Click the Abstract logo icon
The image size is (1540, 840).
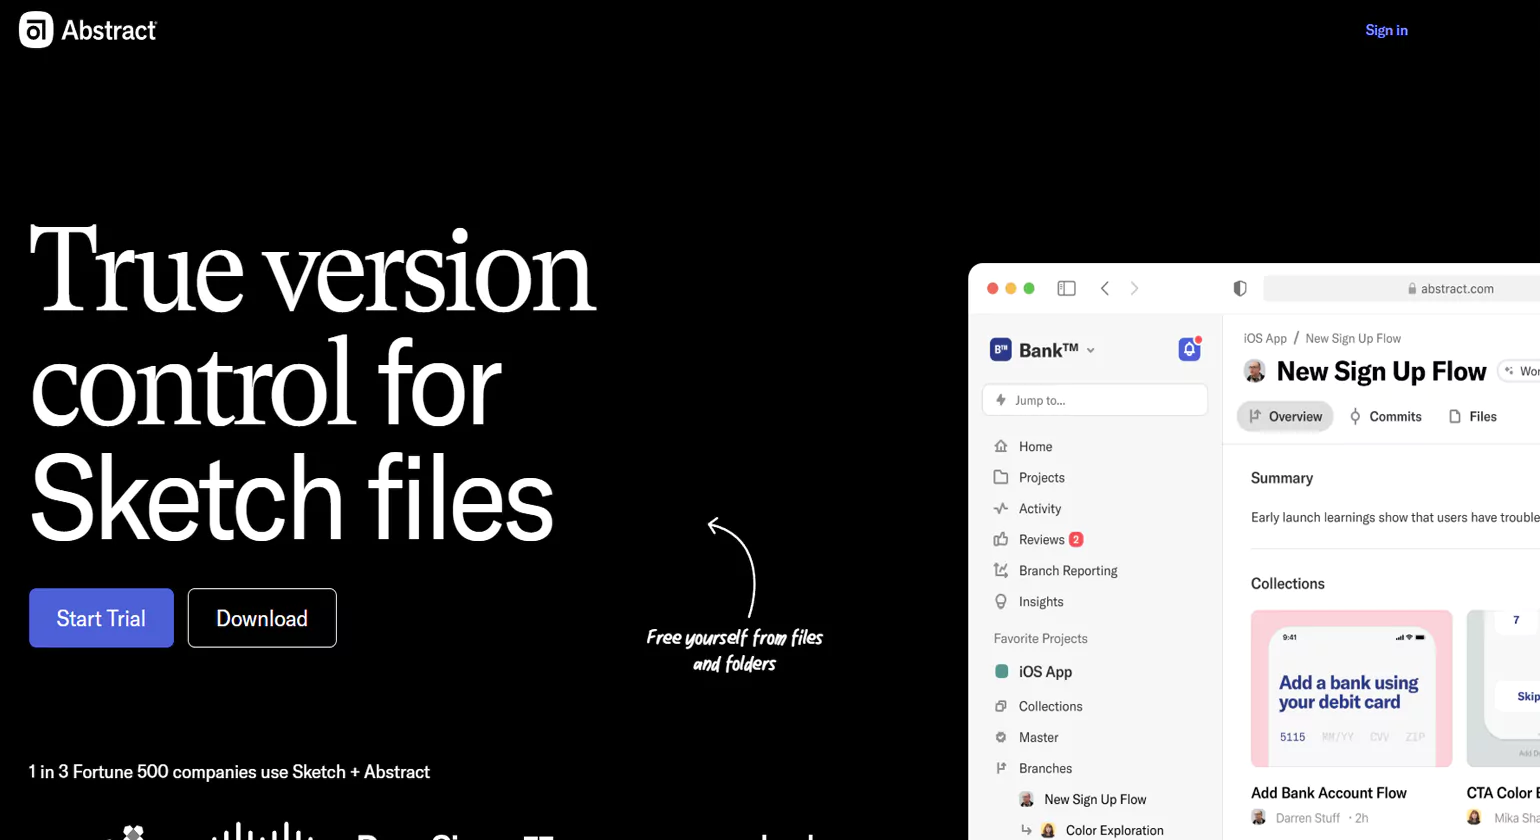click(x=36, y=30)
